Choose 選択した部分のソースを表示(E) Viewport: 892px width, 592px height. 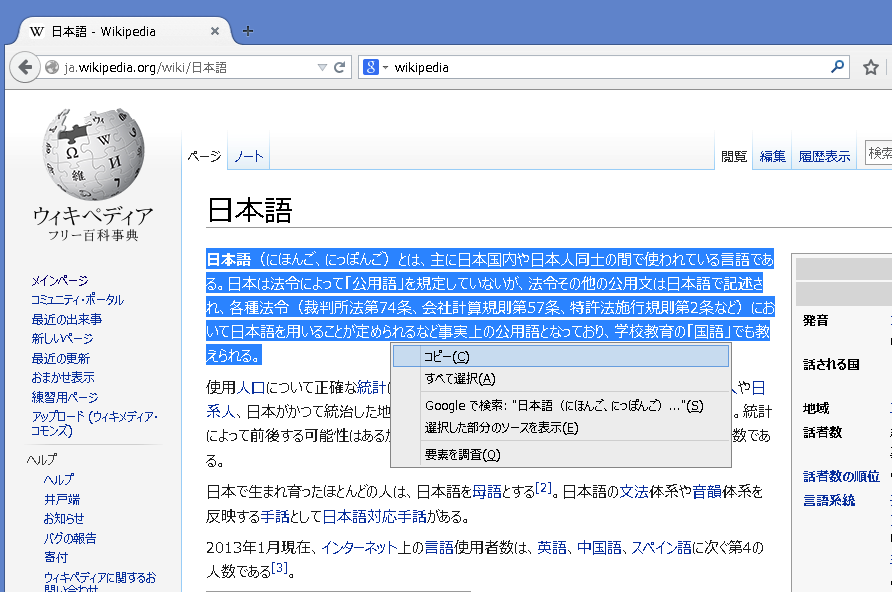click(x=561, y=428)
